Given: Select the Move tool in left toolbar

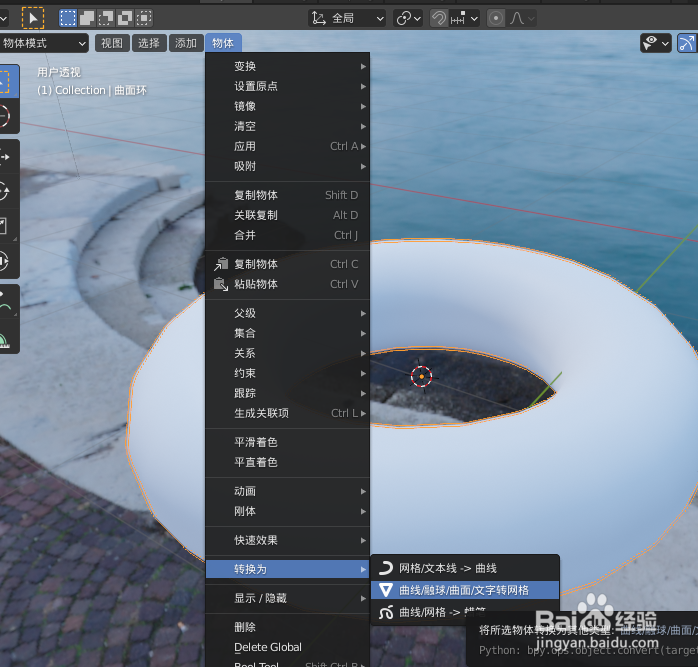Looking at the screenshot, I should pyautogui.click(x=5, y=157).
